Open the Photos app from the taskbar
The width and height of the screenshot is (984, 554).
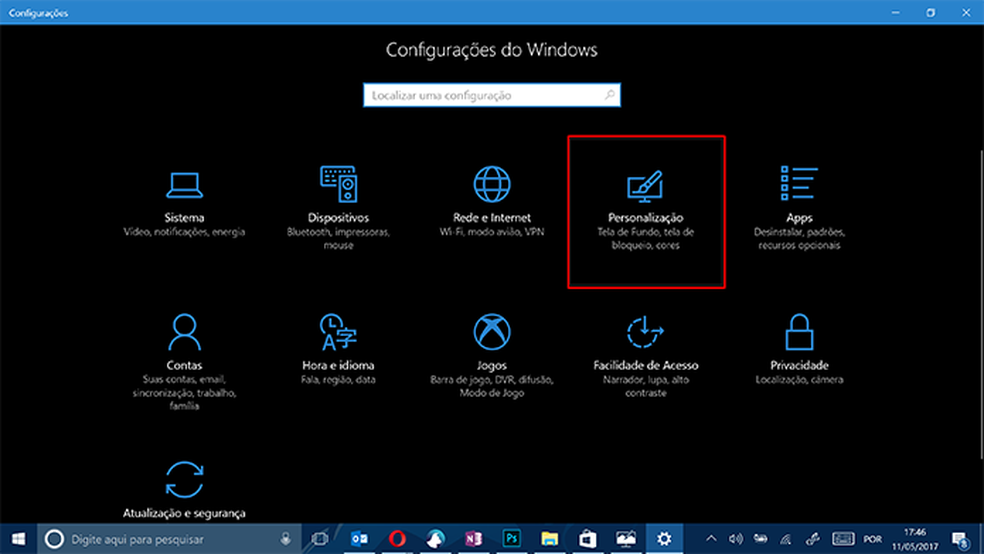pos(626,539)
